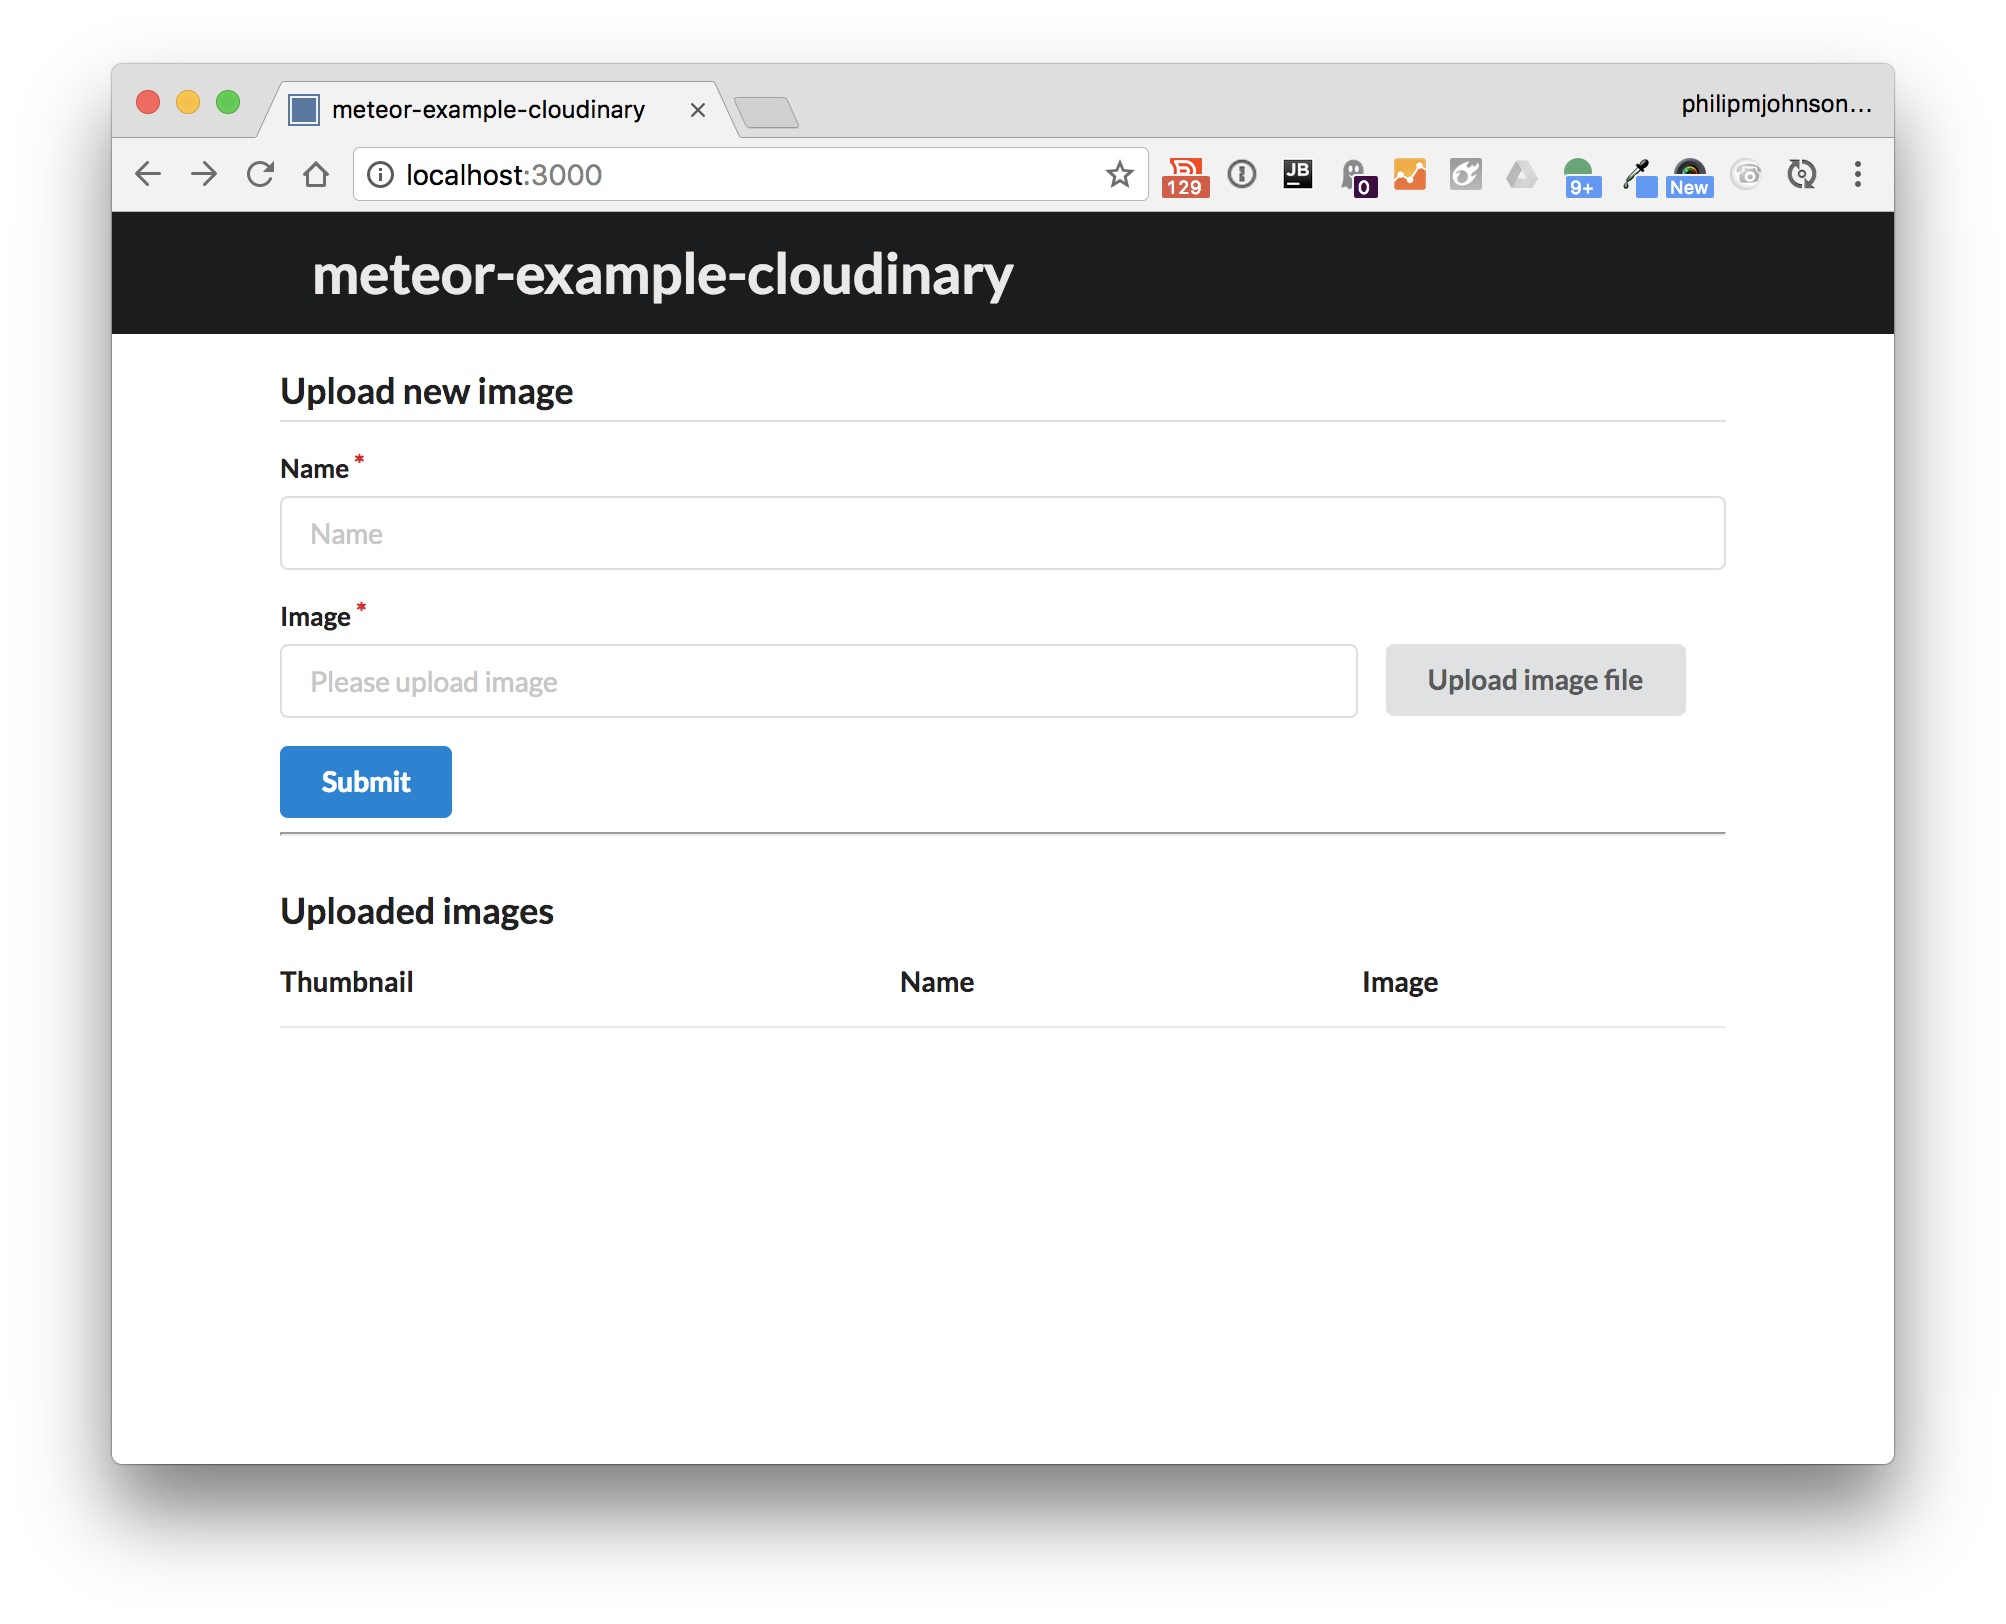Image resolution: width=2006 pixels, height=1624 pixels.
Task: Click the orange Google Analytics extension icon
Action: point(1410,175)
